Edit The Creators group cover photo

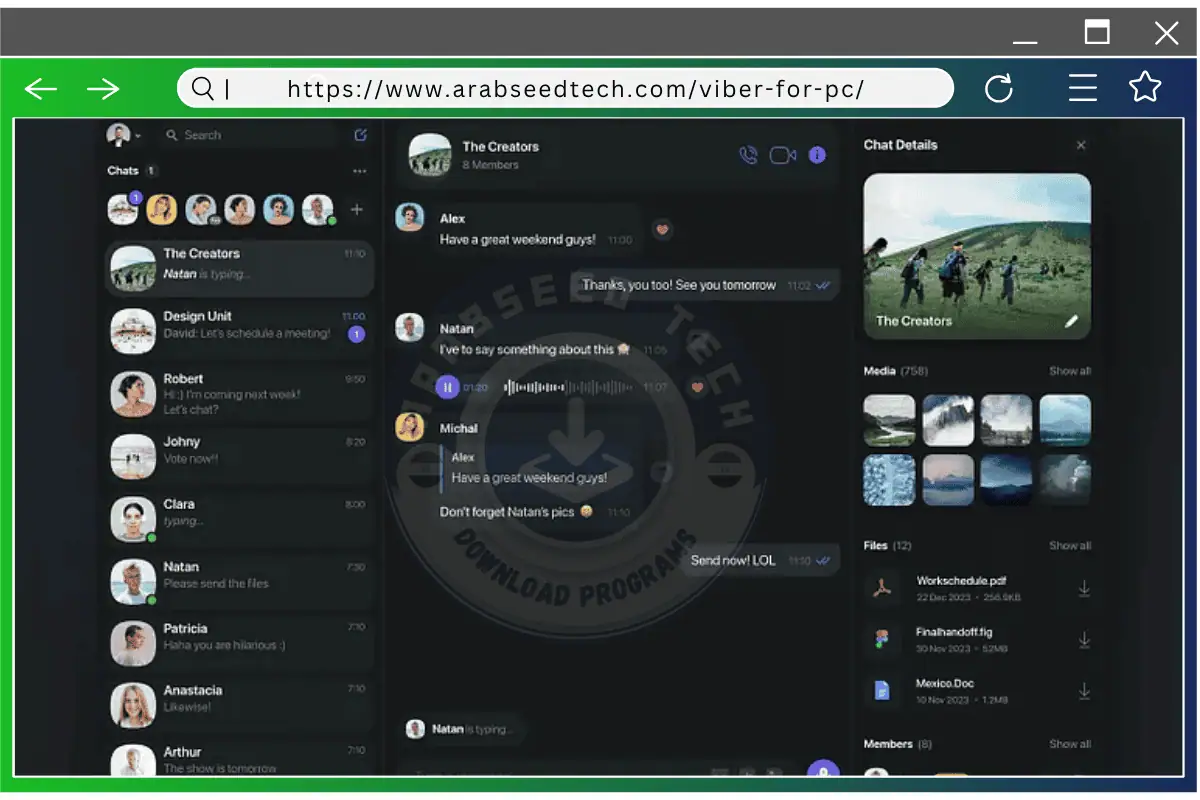pos(1071,321)
